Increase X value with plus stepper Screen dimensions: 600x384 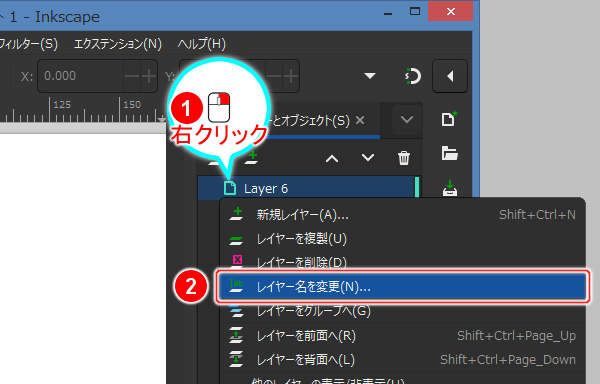(149, 76)
